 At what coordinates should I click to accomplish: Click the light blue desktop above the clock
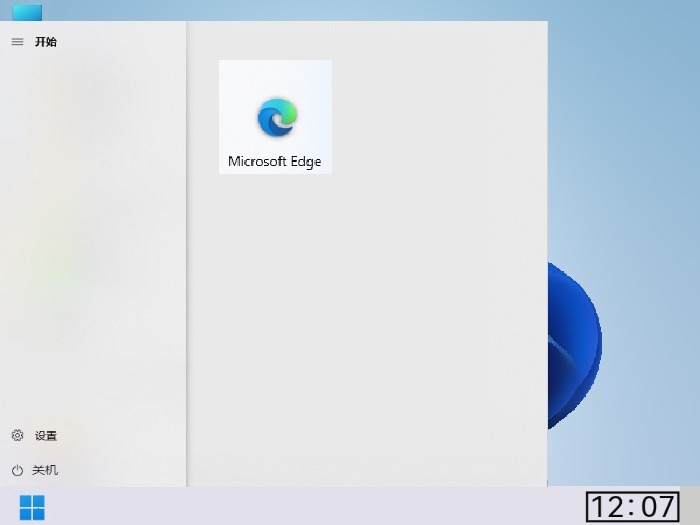630,440
